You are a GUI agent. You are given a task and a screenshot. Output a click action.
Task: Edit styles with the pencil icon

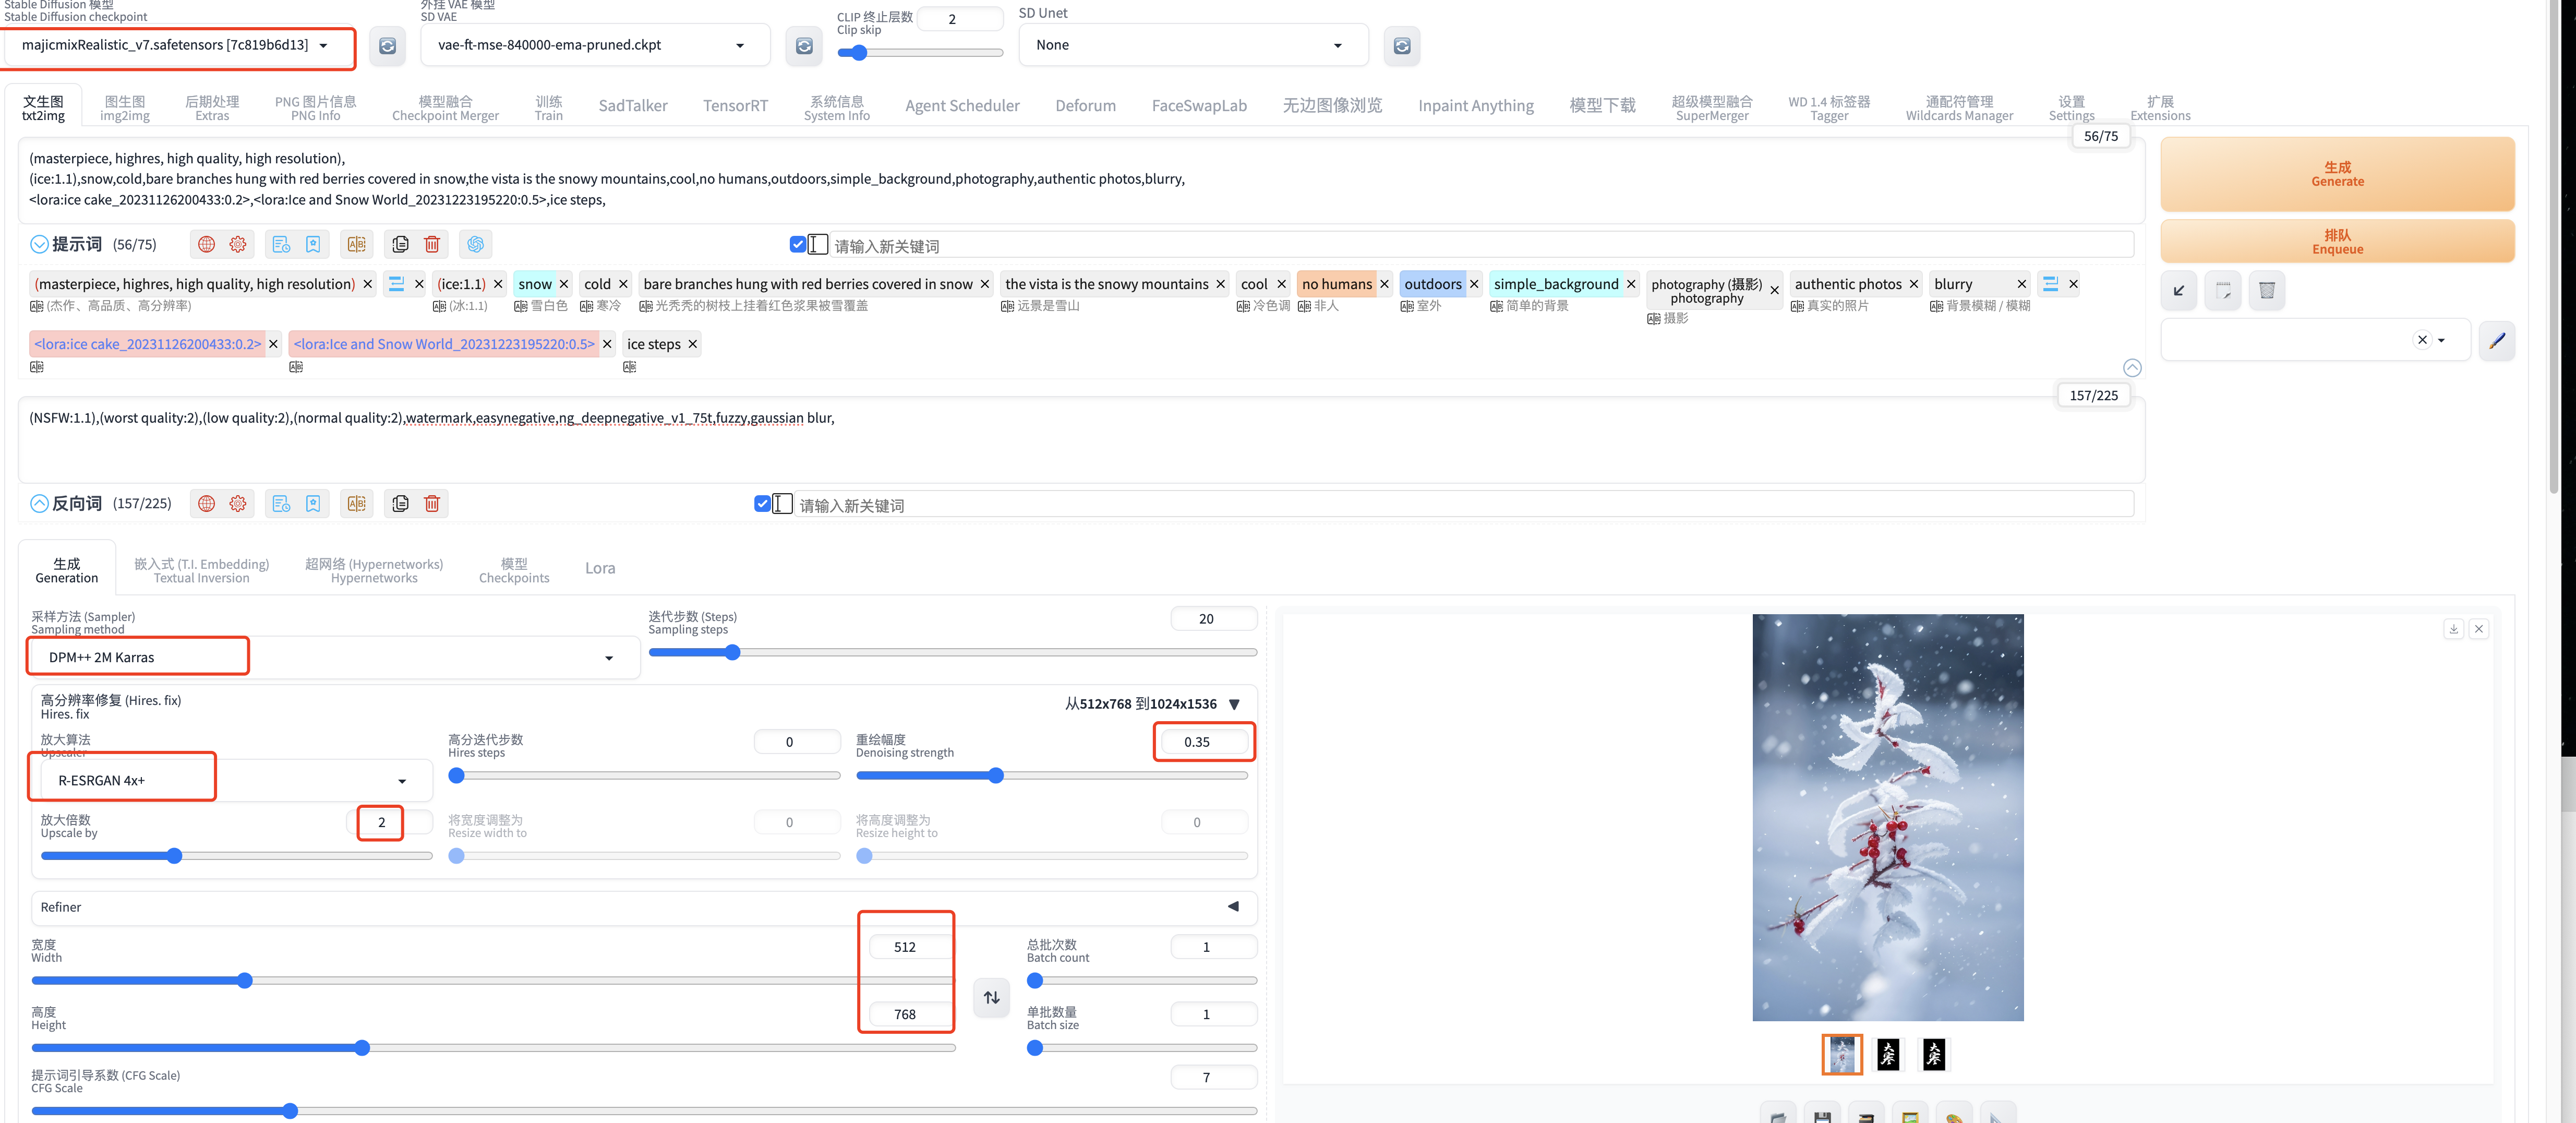click(2497, 340)
